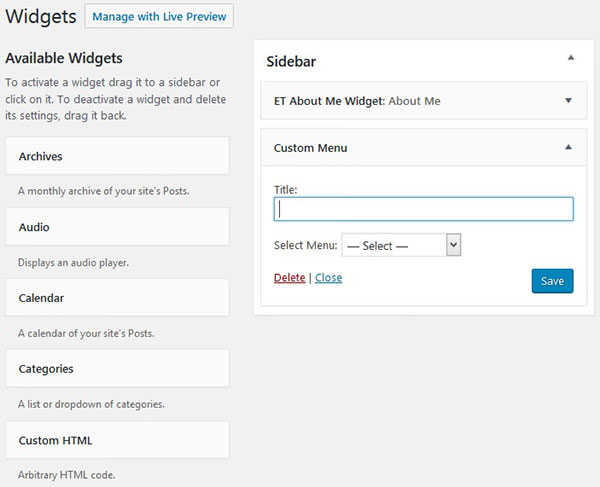Image resolution: width=600 pixels, height=487 pixels.
Task: Select the Audio widget
Action: click(117, 227)
